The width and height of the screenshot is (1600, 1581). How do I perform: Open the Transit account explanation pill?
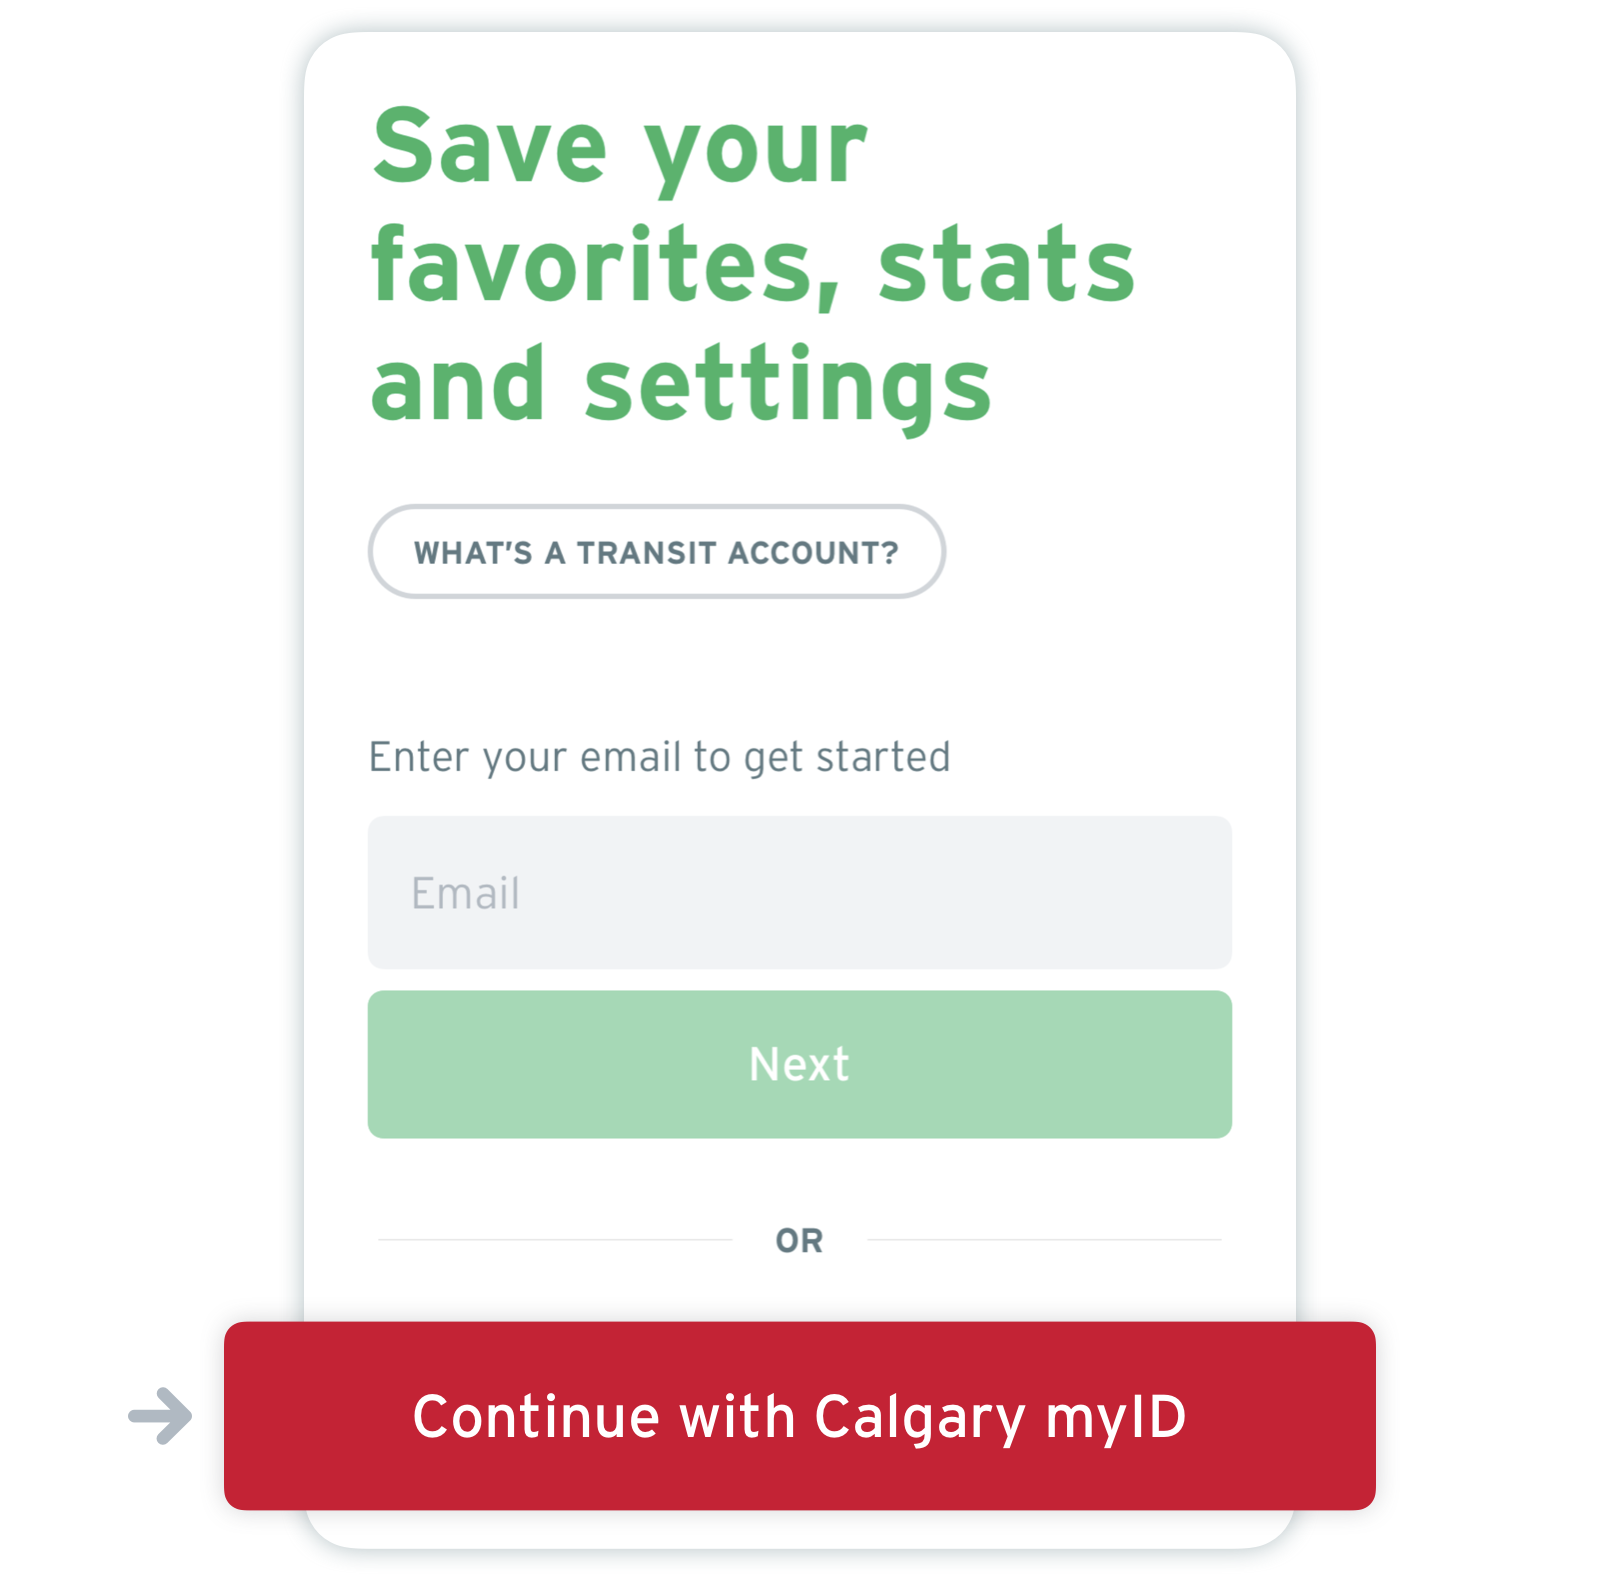coord(656,552)
